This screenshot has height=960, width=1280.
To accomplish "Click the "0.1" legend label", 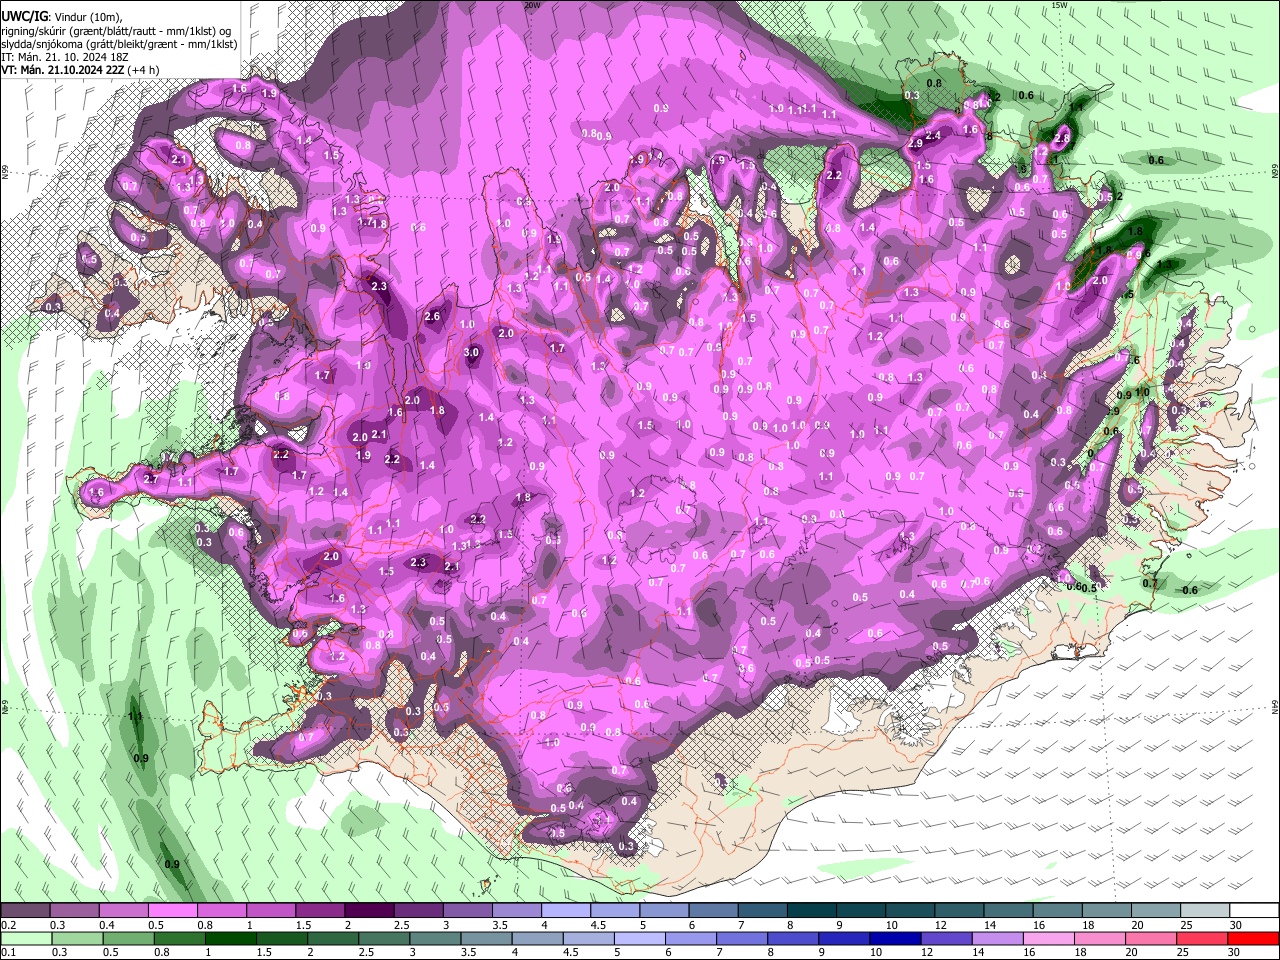I will pos(9,952).
